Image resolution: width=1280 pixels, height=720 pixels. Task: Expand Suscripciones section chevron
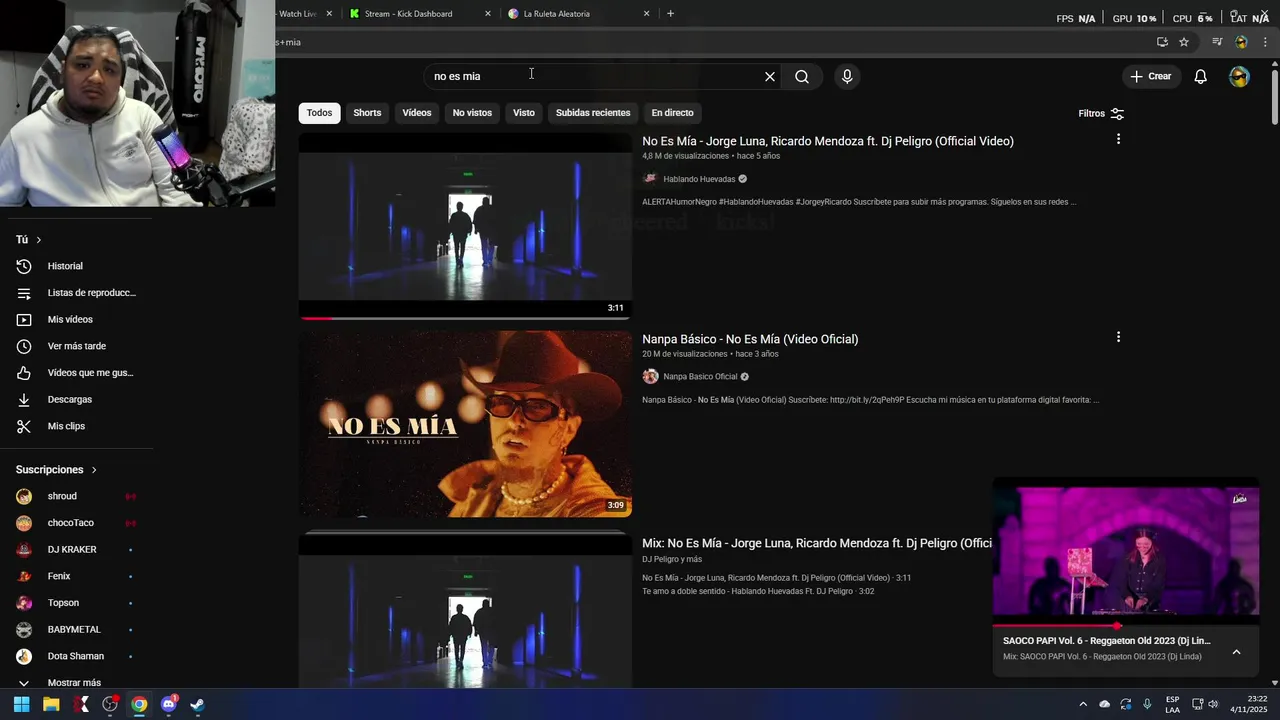[94, 470]
